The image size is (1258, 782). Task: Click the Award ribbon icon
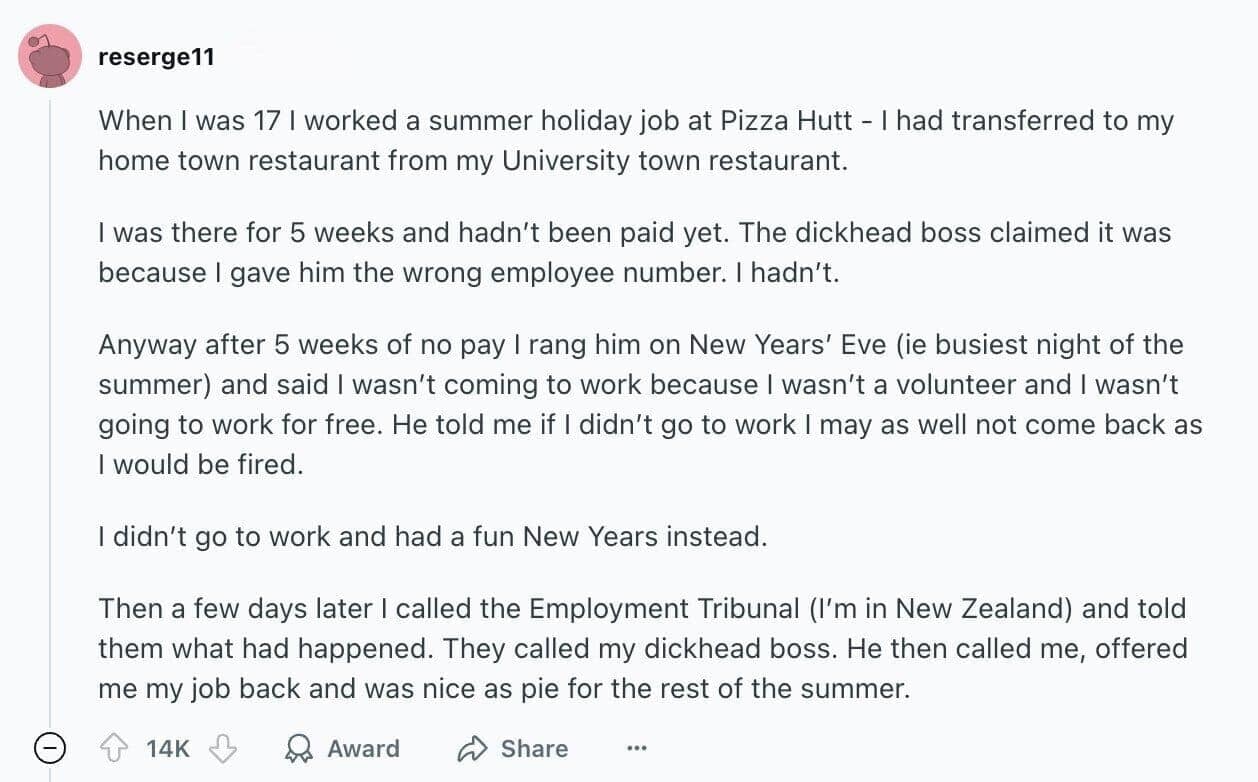click(297, 749)
